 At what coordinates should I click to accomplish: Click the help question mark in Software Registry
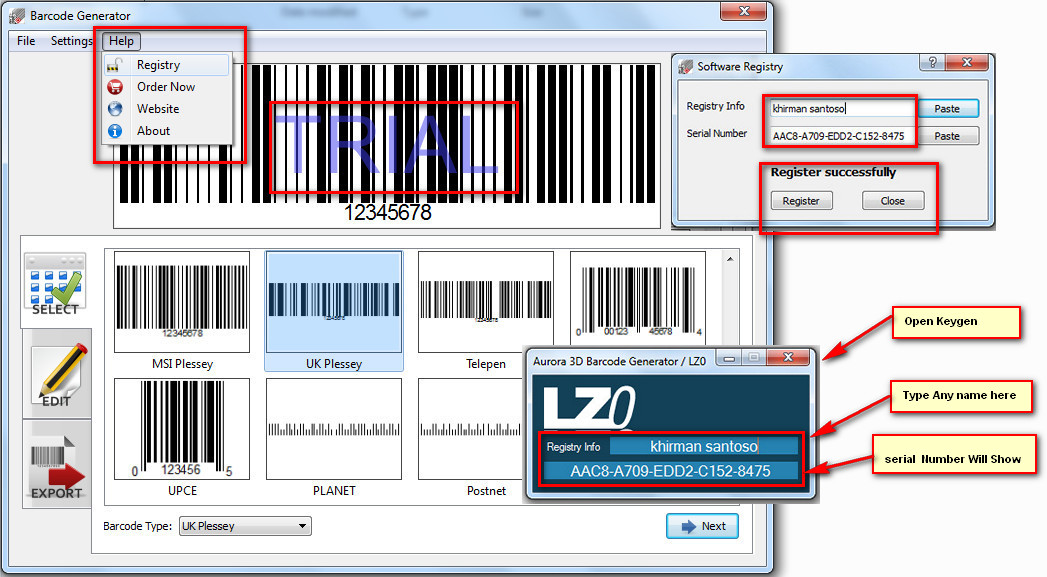pyautogui.click(x=933, y=62)
